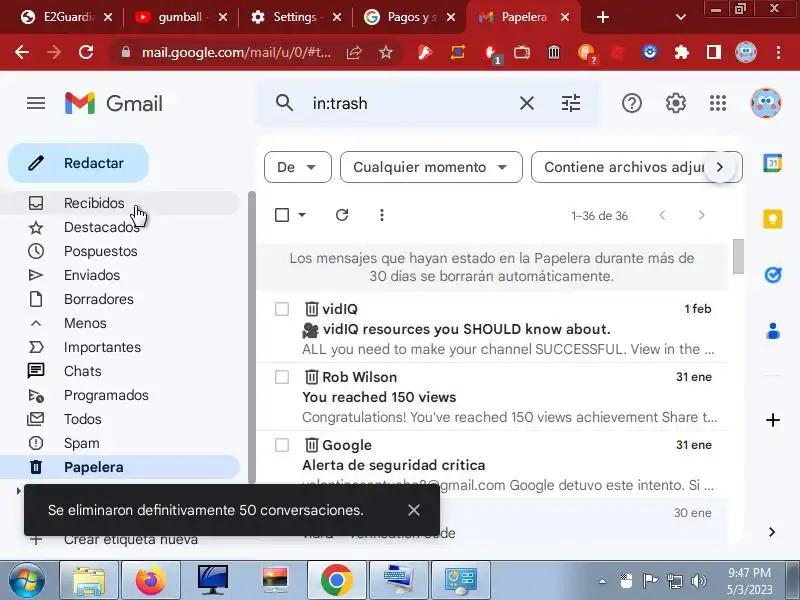Image resolution: width=800 pixels, height=600 pixels.
Task: Open Firefox from the taskbar
Action: (151, 581)
